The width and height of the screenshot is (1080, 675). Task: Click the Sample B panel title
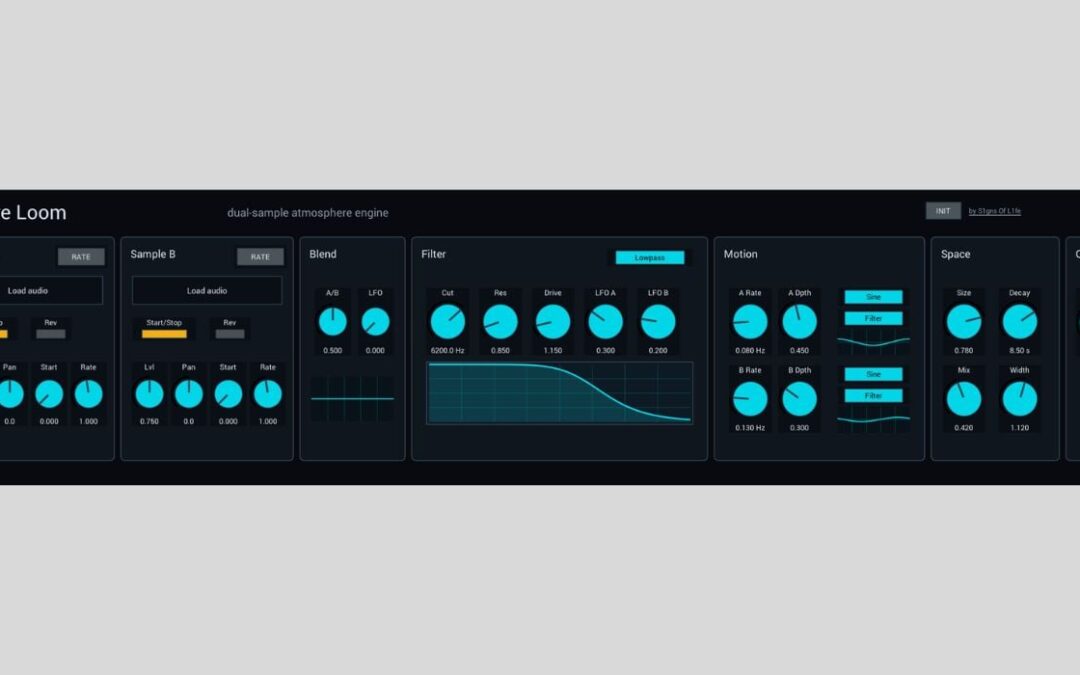pyautogui.click(x=153, y=254)
